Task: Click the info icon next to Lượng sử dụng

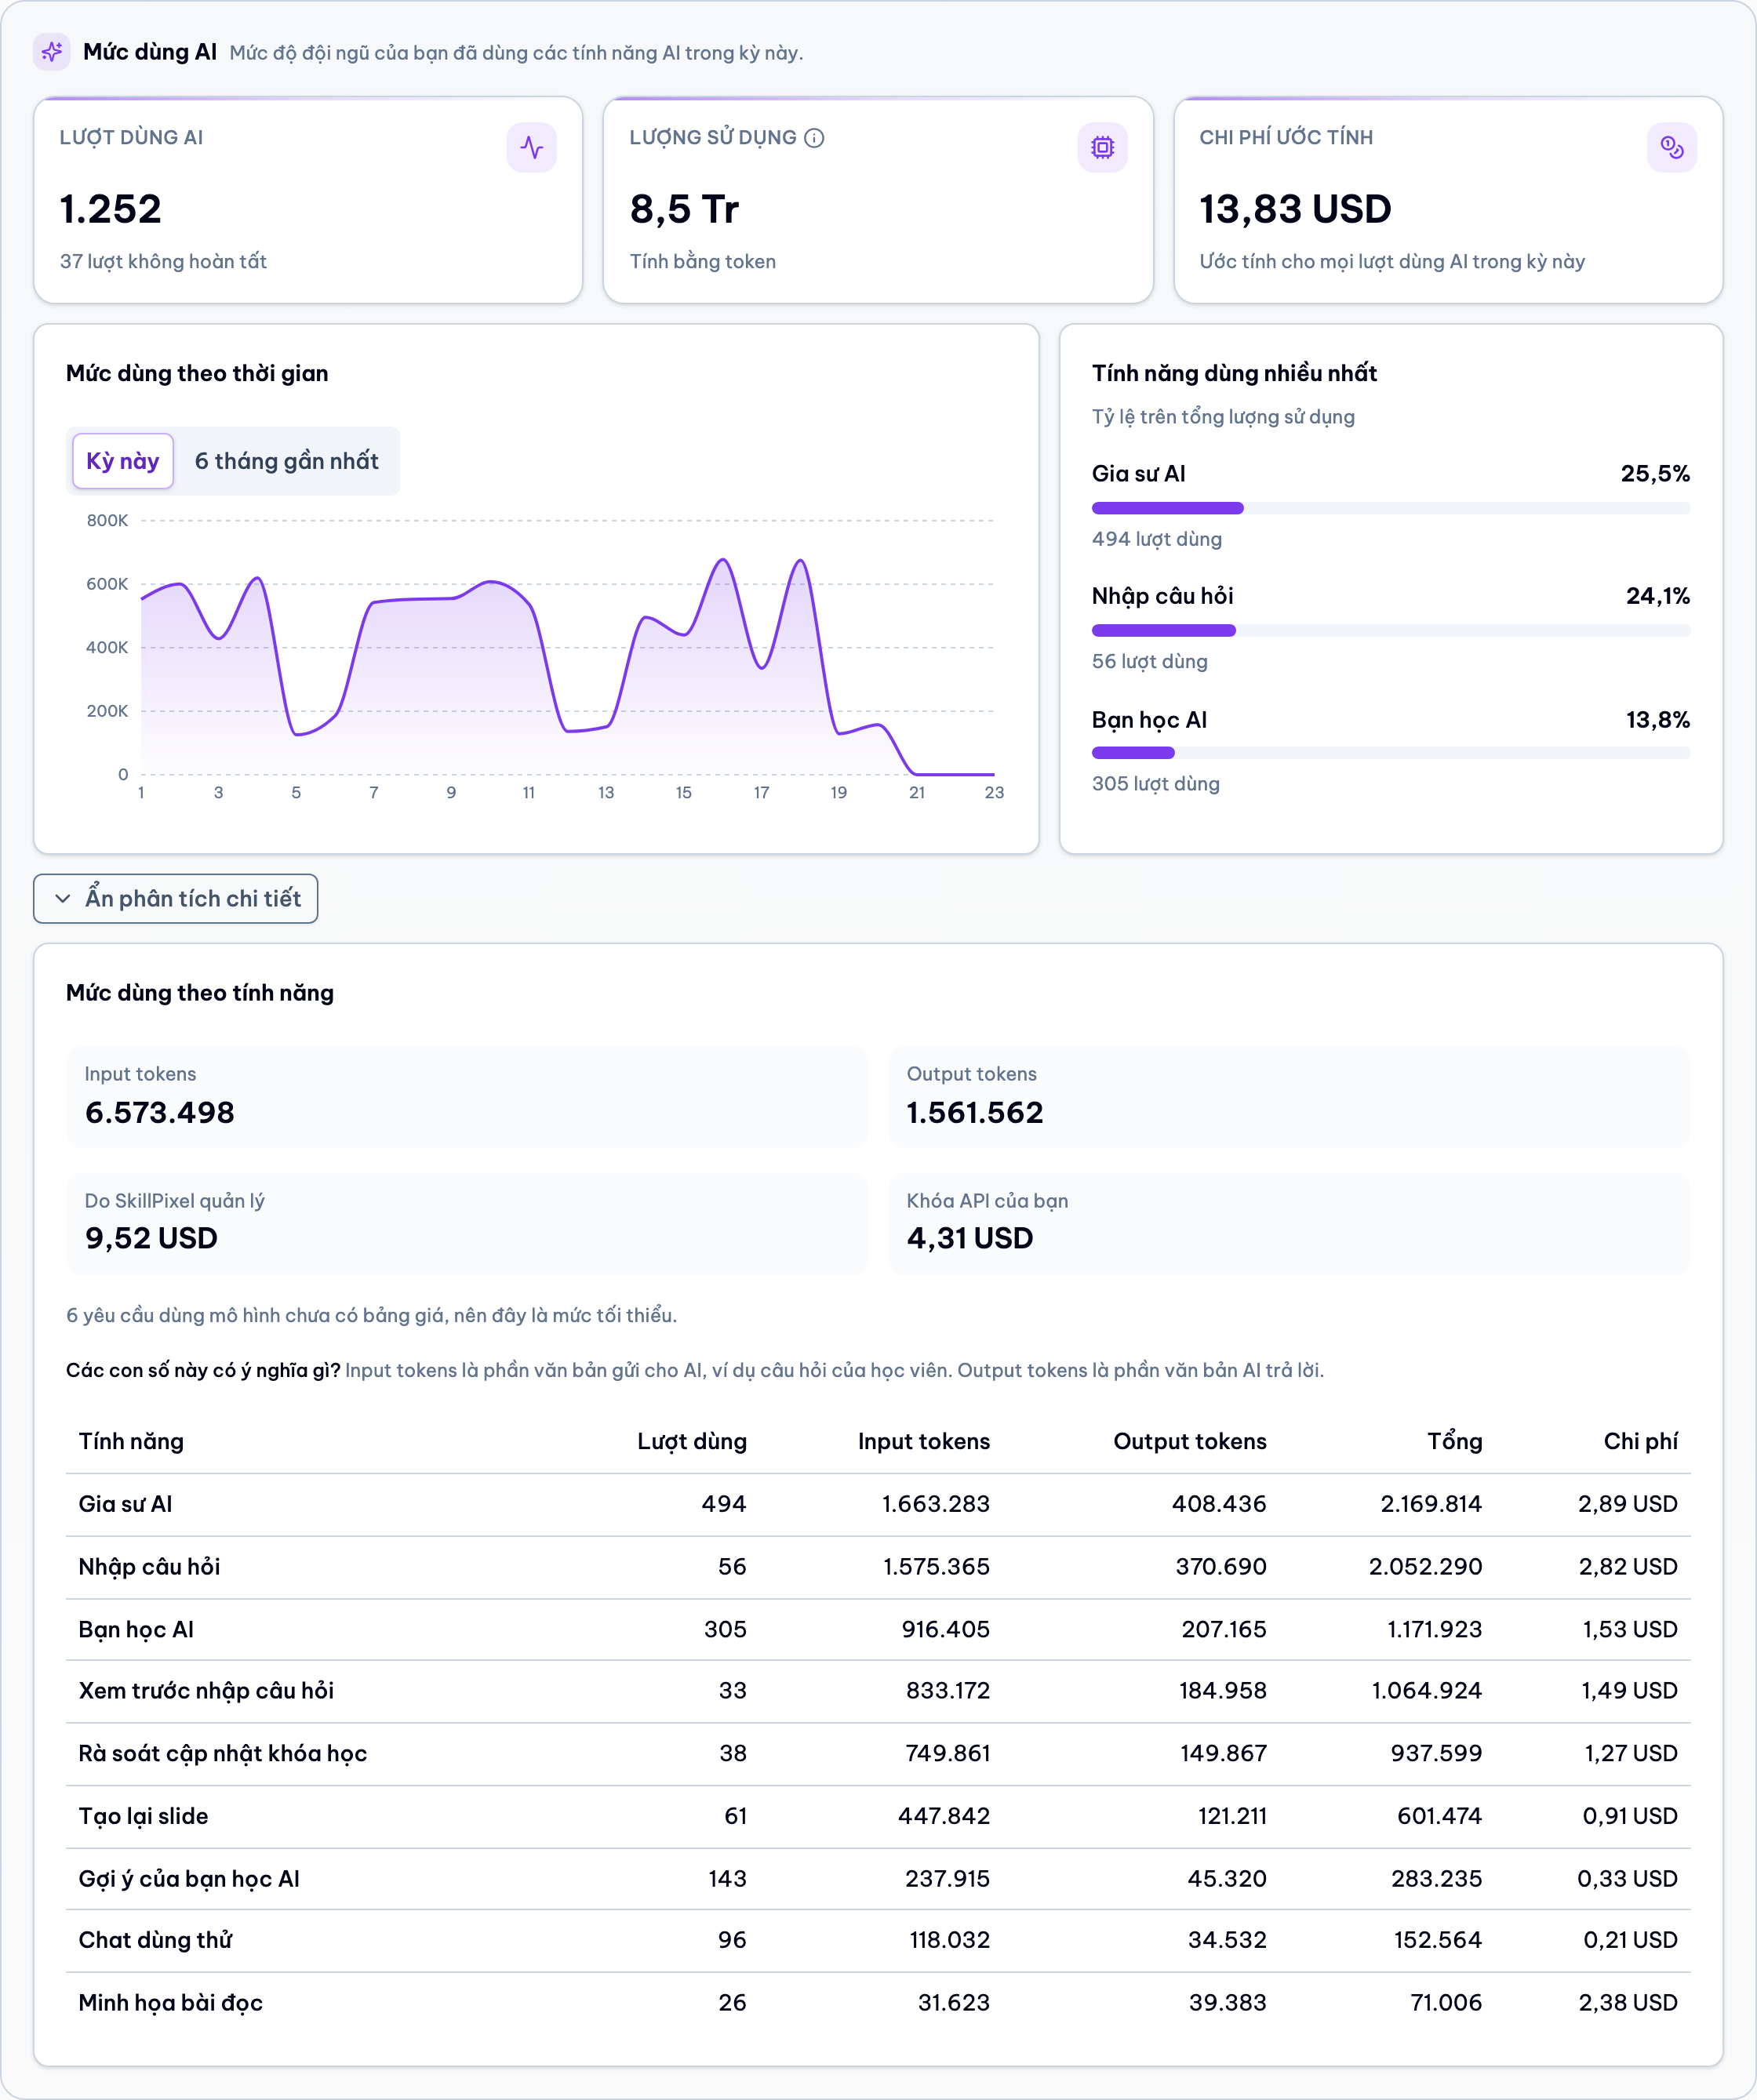Action: (x=814, y=138)
